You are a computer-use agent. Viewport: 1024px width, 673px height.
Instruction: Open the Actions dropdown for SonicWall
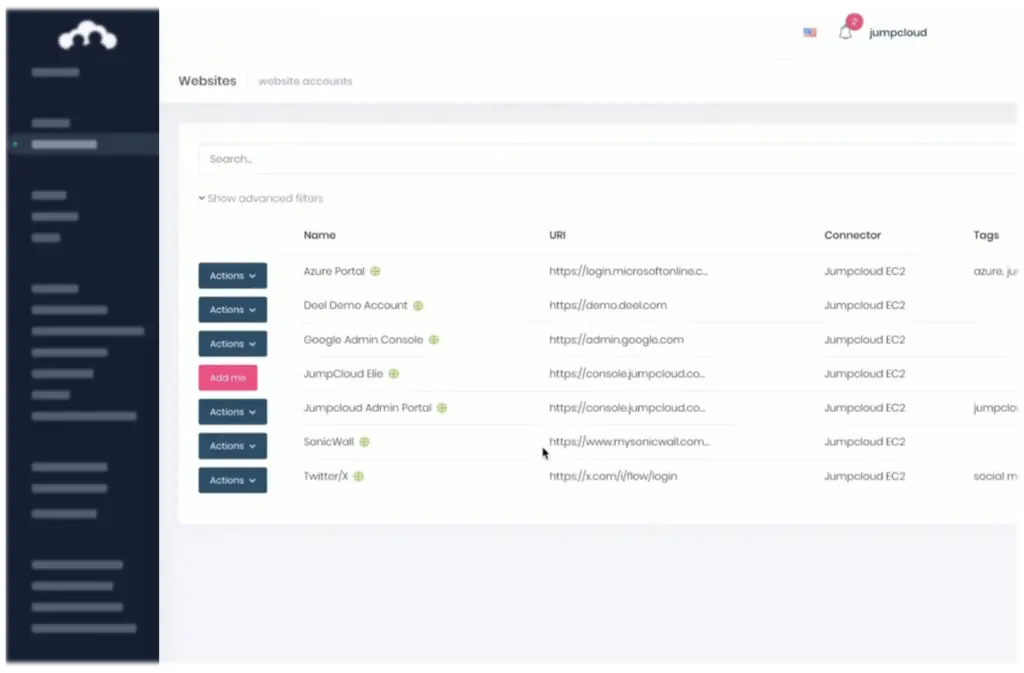tap(232, 446)
